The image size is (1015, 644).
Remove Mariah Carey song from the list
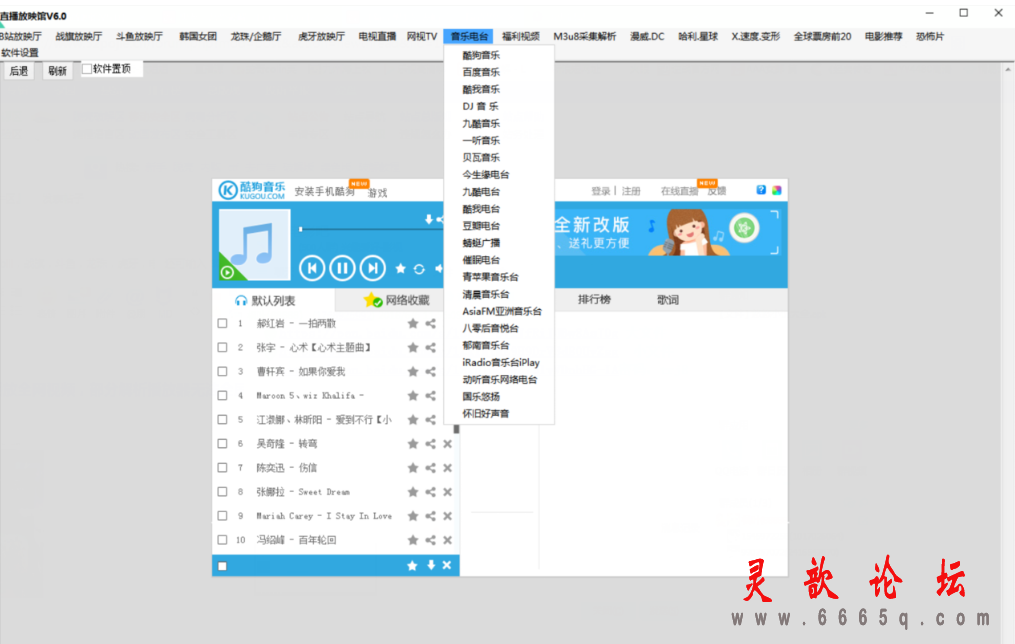(x=447, y=516)
